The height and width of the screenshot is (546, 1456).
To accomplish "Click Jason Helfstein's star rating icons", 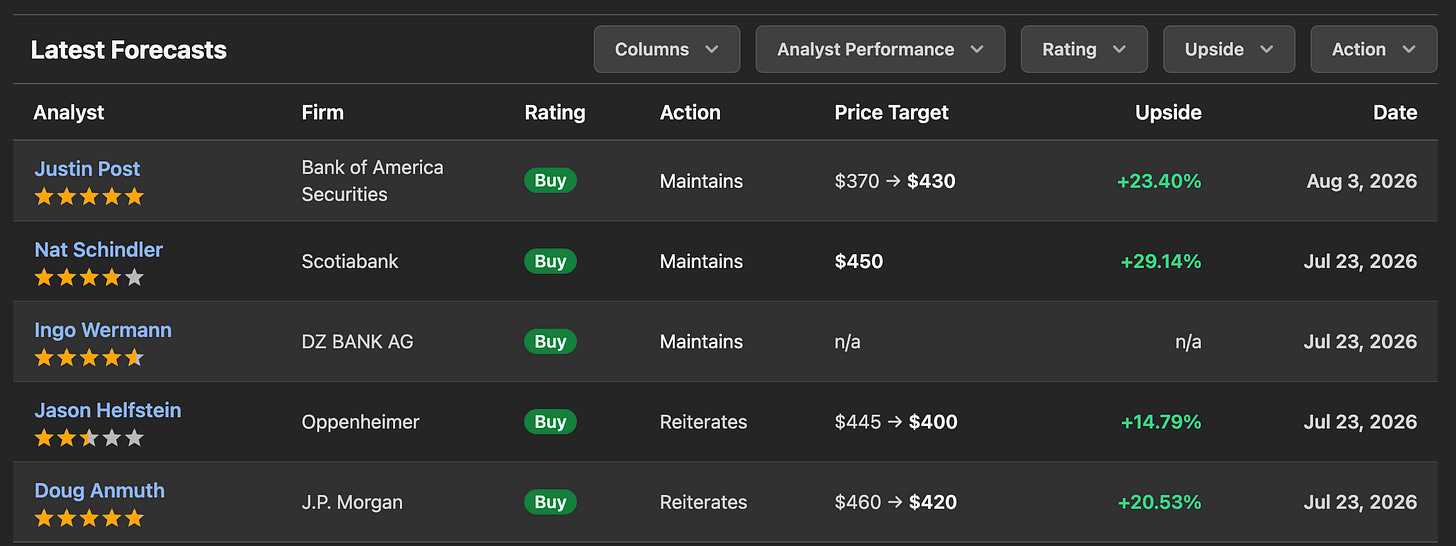I will pos(89,437).
